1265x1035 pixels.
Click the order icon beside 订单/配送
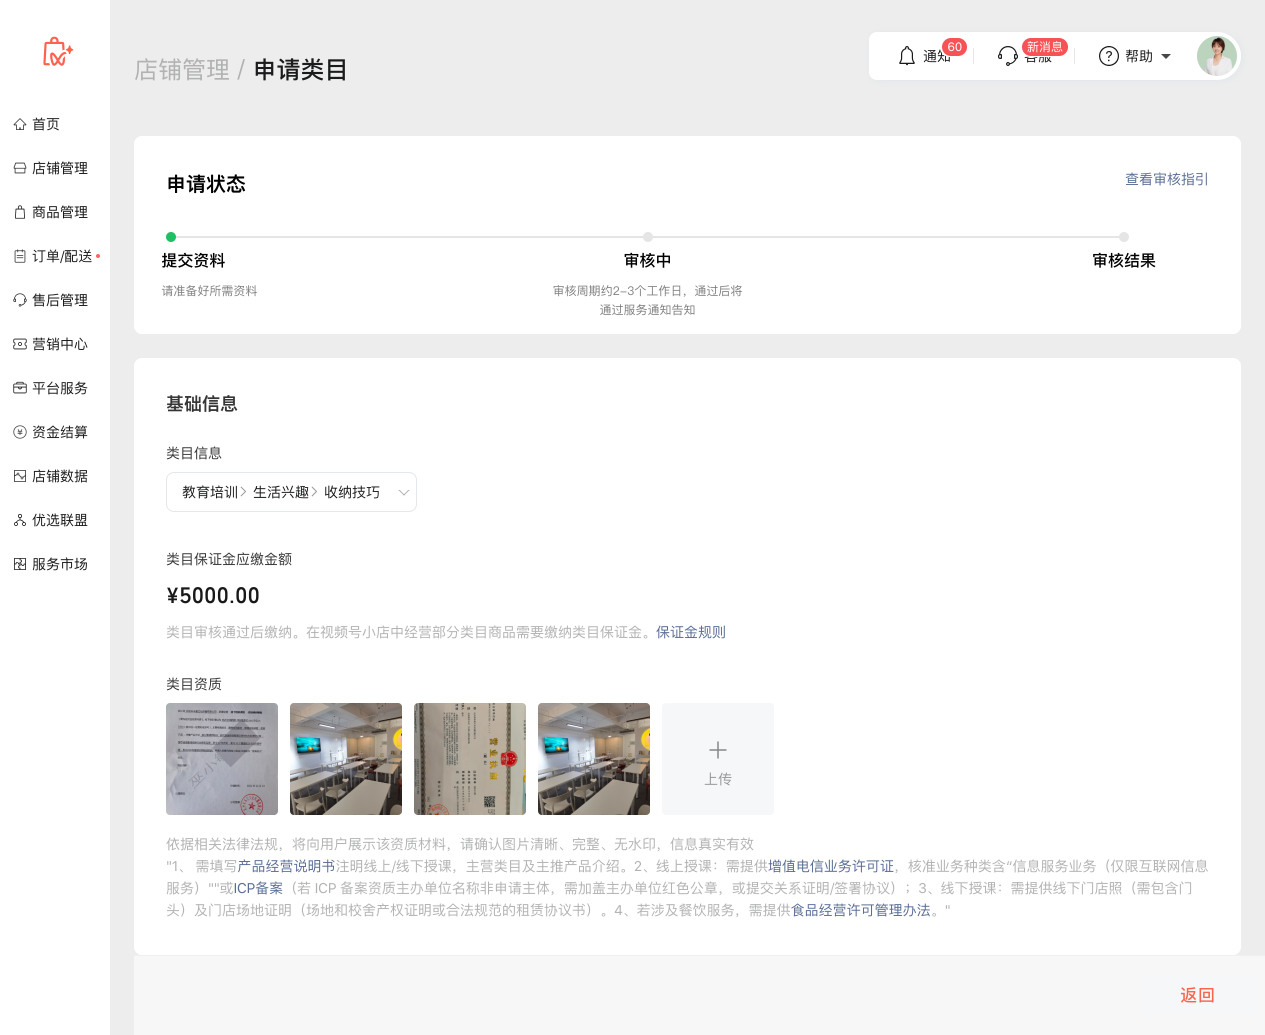[20, 256]
